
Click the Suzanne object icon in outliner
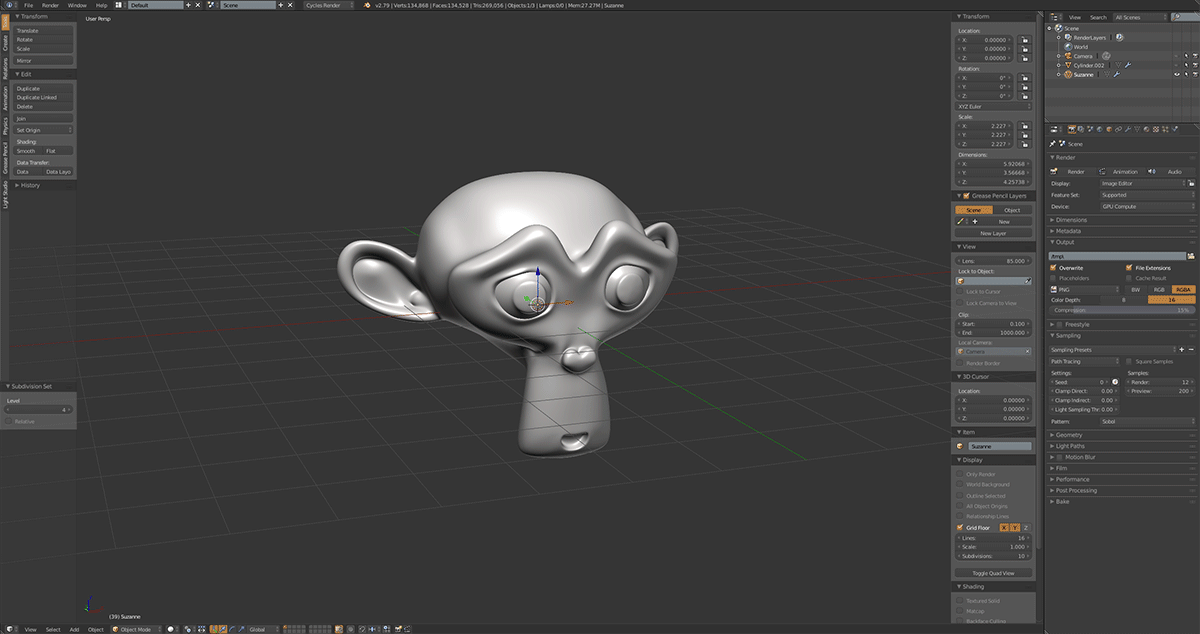pos(1068,74)
